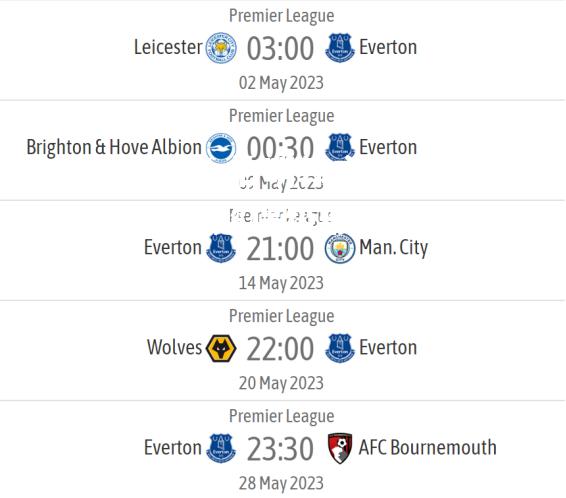The height and width of the screenshot is (498, 566).
Task: Click the AFC Bournemouth club crest
Action: 339,448
